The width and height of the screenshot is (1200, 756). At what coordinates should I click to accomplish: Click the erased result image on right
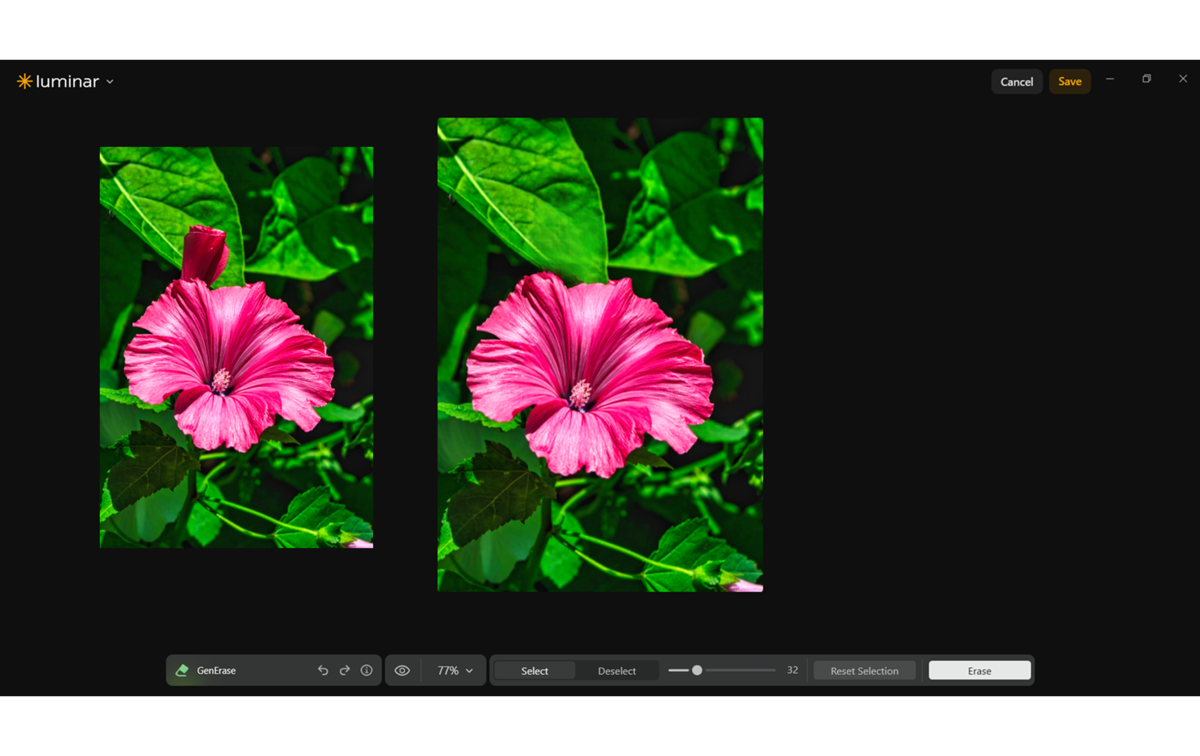click(600, 355)
